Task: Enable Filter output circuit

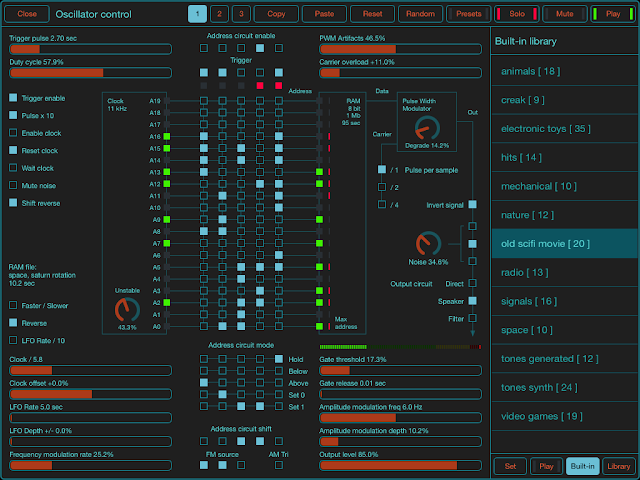Action: click(472, 318)
